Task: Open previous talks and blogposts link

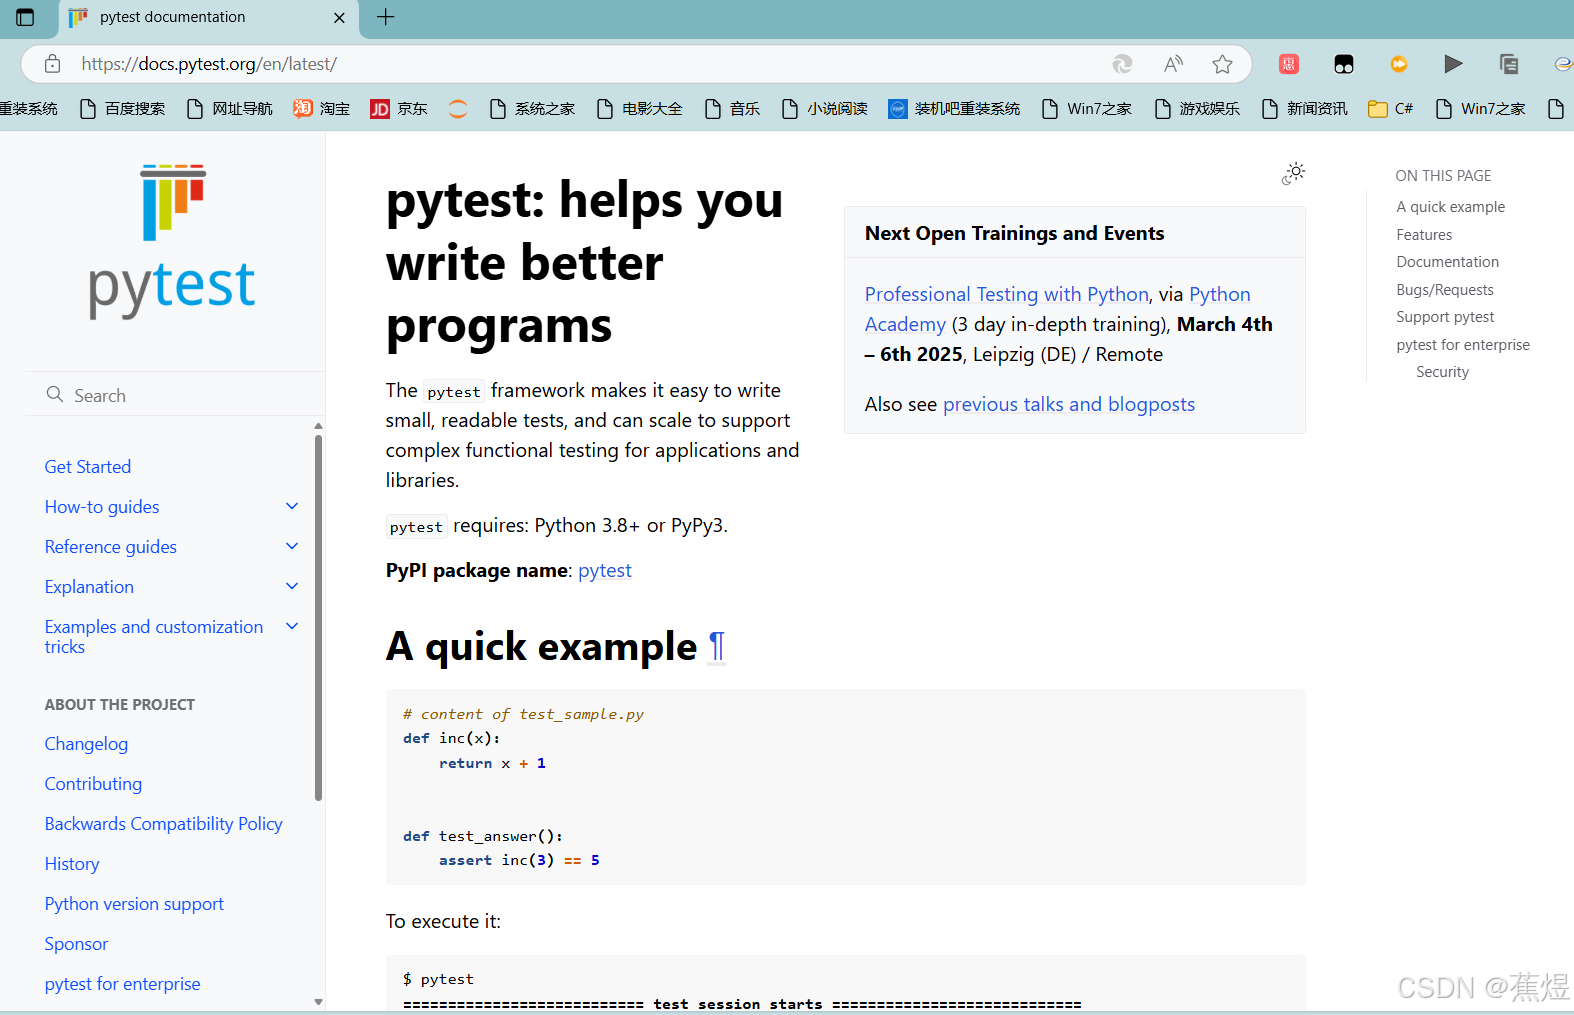Action: click(1068, 404)
